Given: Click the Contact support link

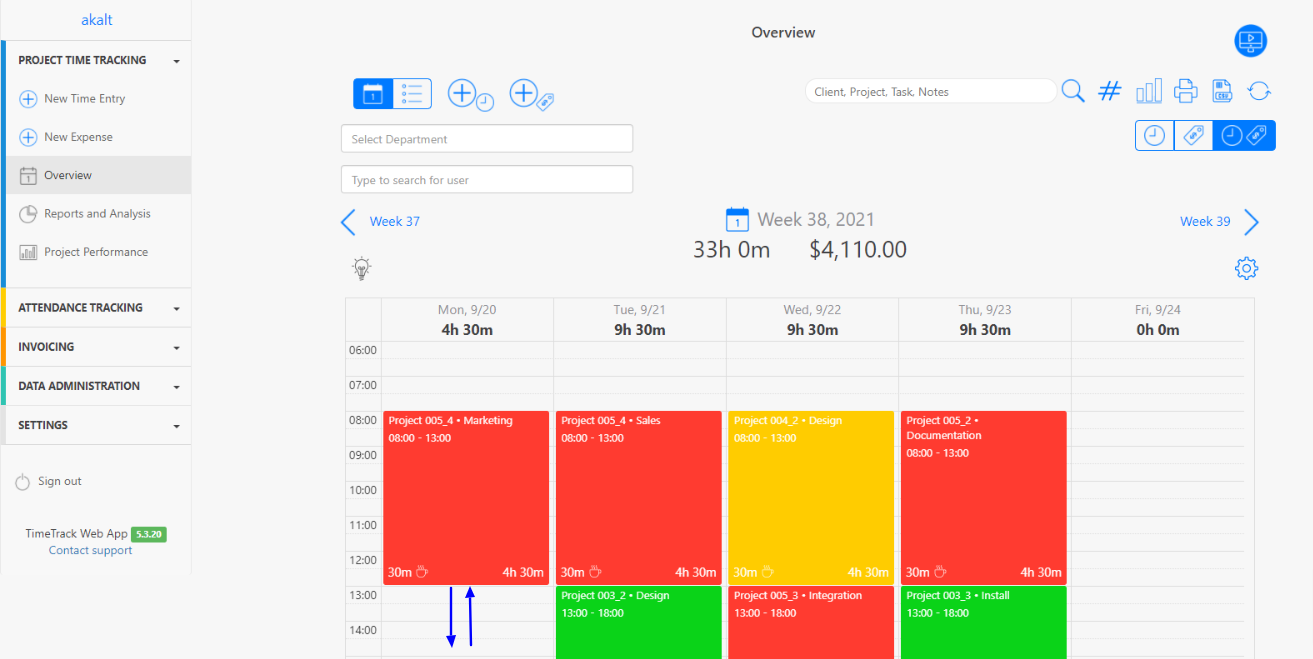Looking at the screenshot, I should (90, 550).
